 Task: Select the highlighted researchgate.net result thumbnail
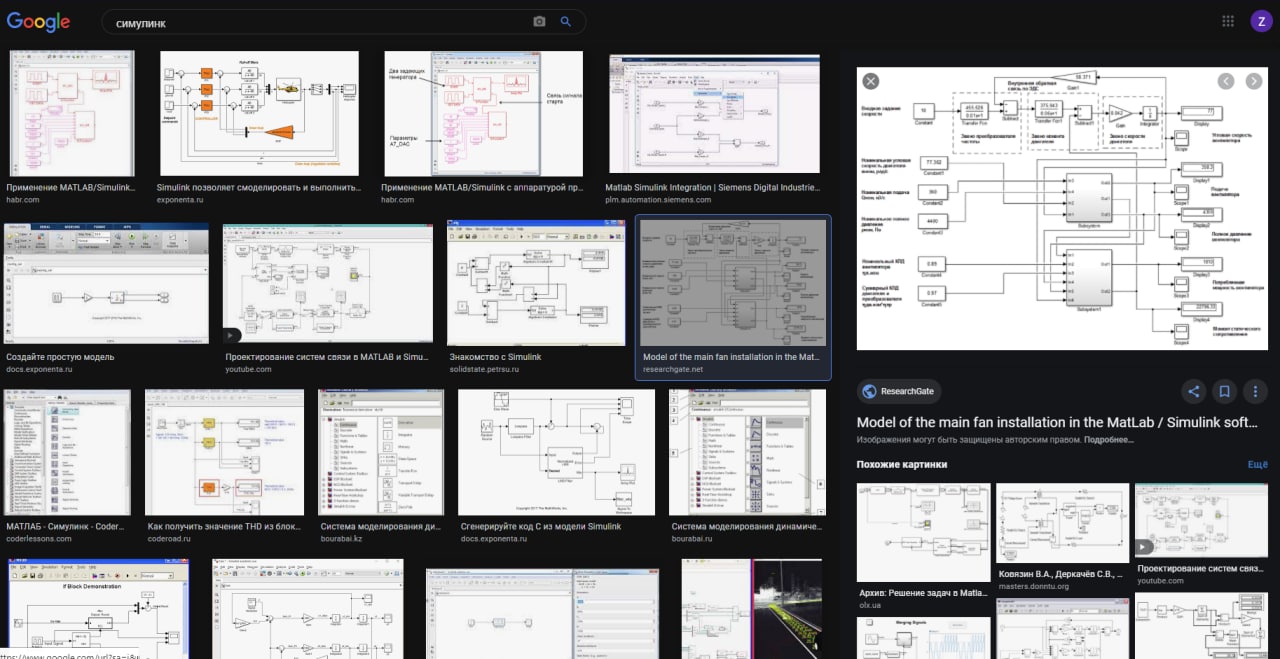734,283
